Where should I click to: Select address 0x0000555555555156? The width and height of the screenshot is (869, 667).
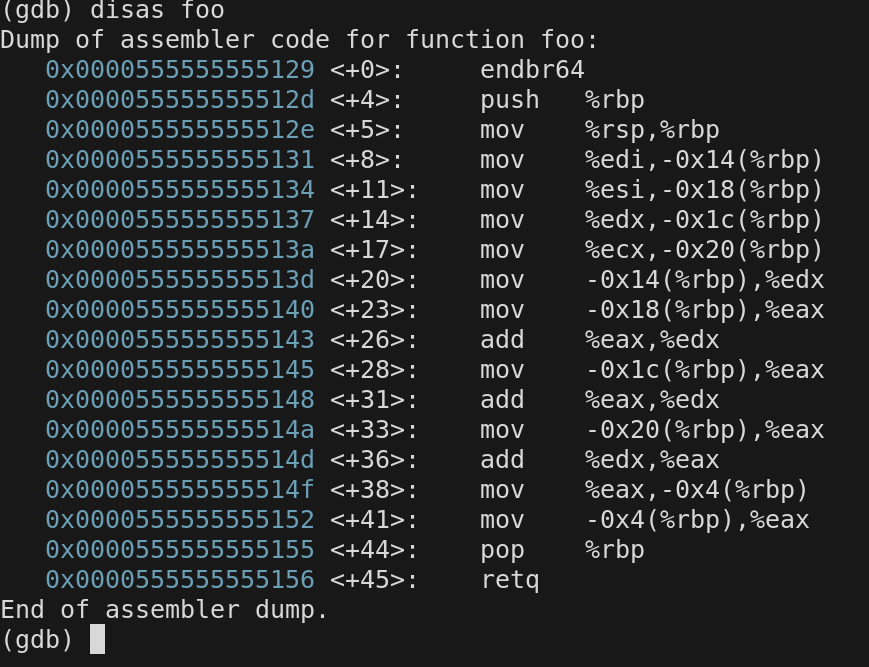tap(180, 580)
